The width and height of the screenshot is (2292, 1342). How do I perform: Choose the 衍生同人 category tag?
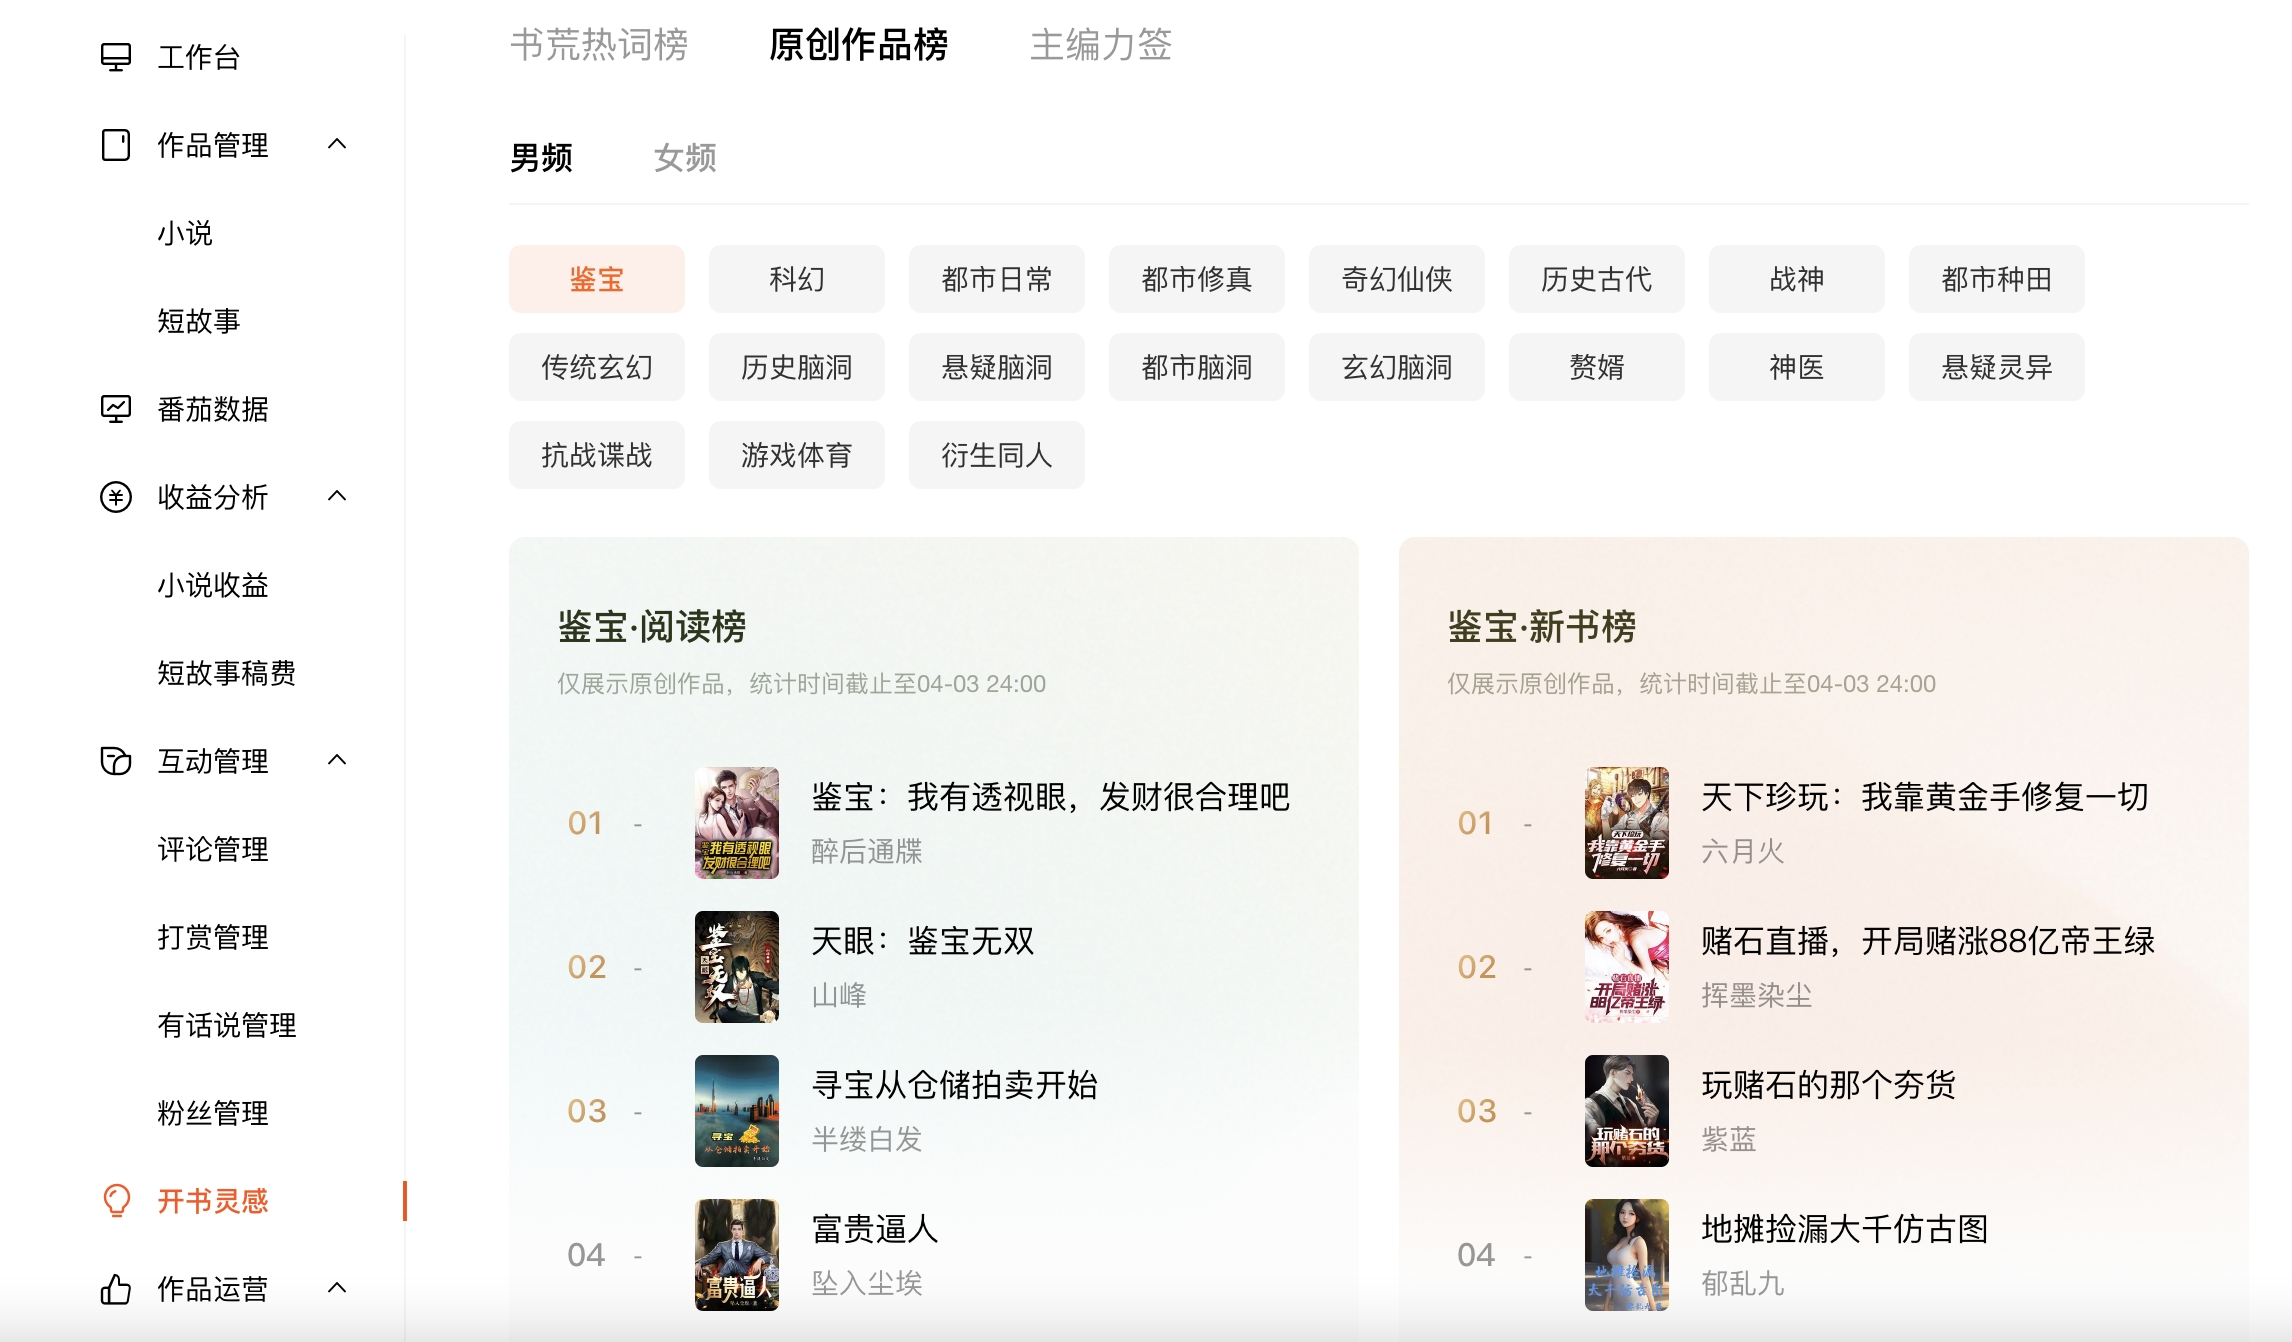[x=996, y=455]
